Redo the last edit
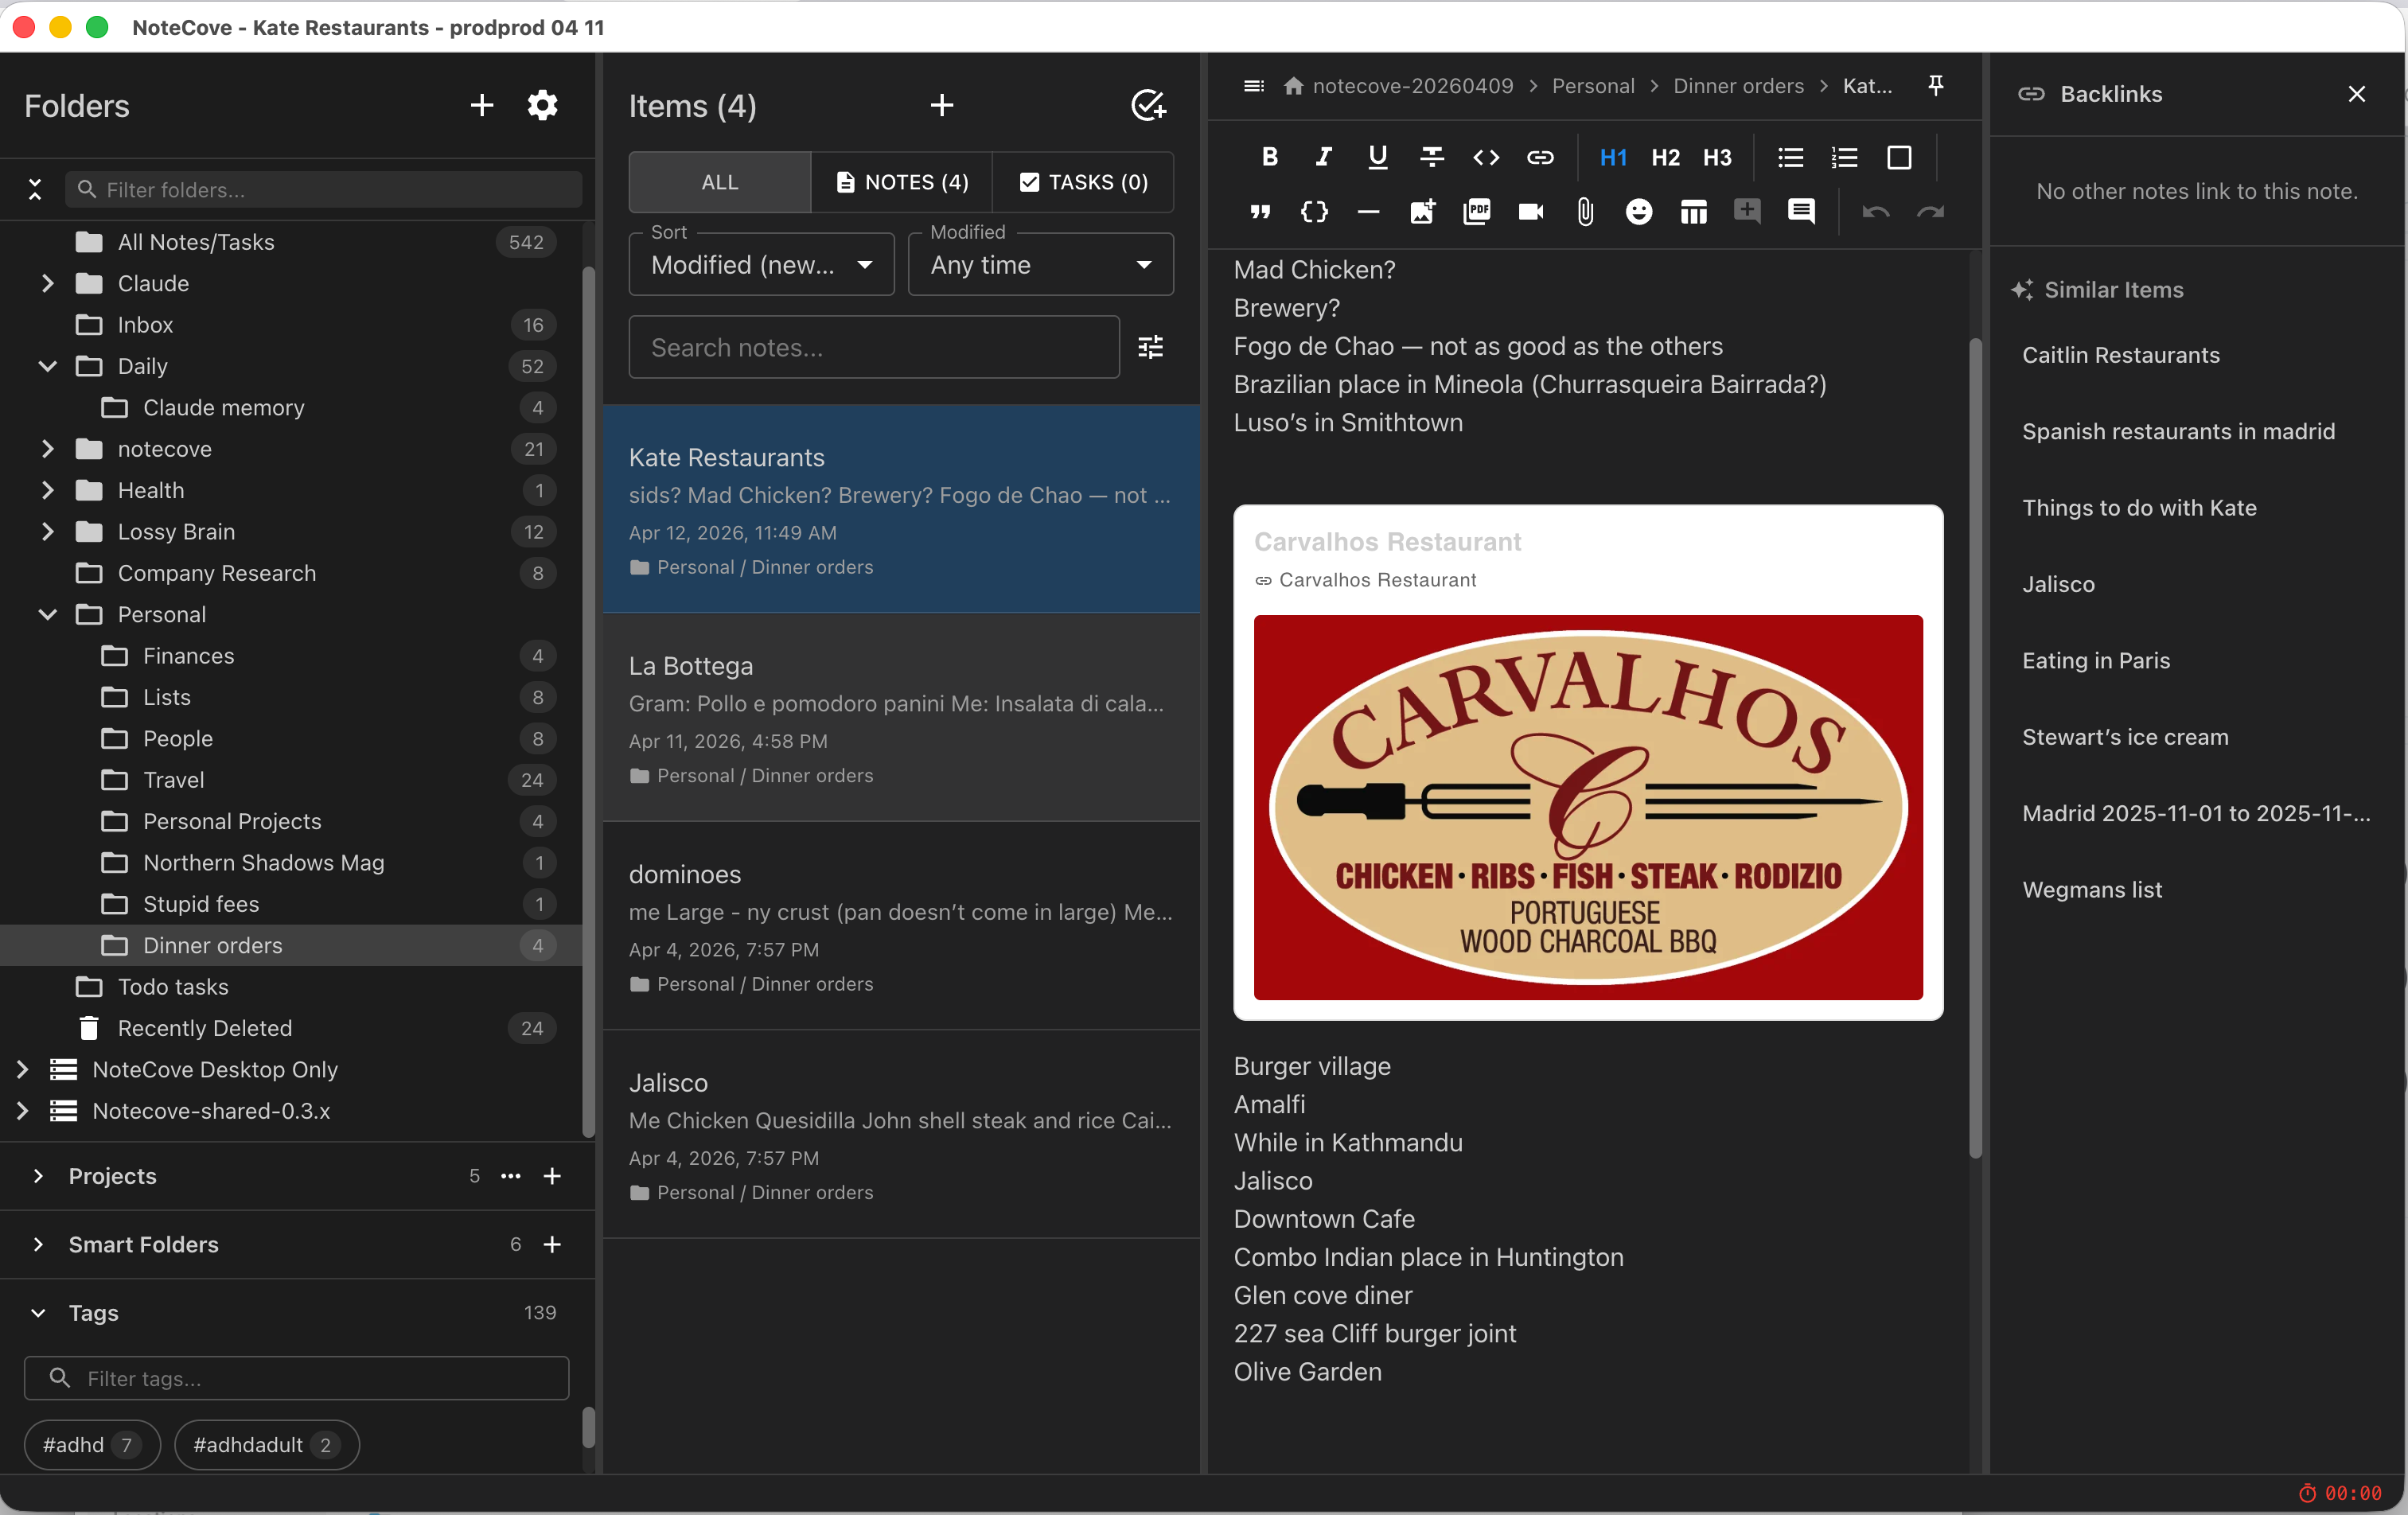Image resolution: width=2408 pixels, height=1515 pixels. point(1930,211)
